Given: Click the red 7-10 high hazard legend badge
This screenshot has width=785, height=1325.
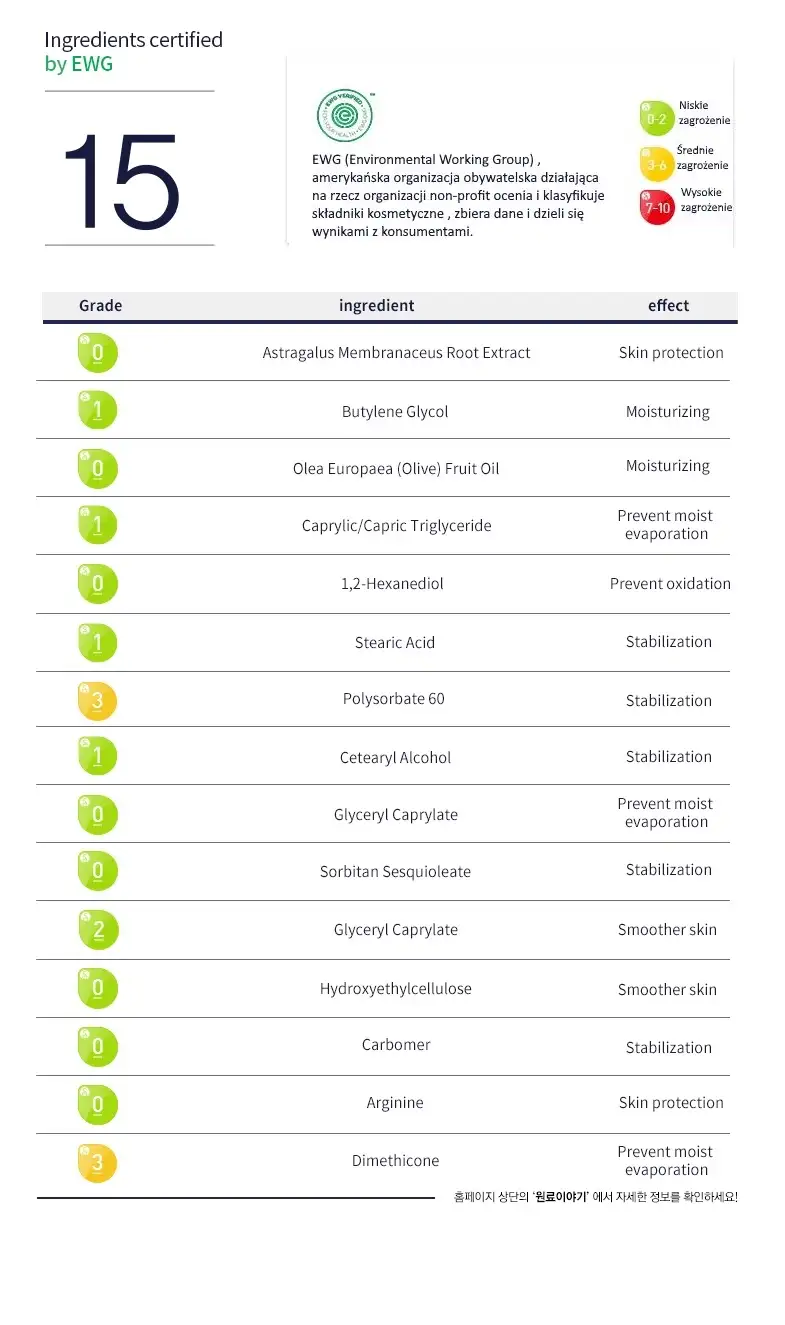Looking at the screenshot, I should click(x=657, y=207).
